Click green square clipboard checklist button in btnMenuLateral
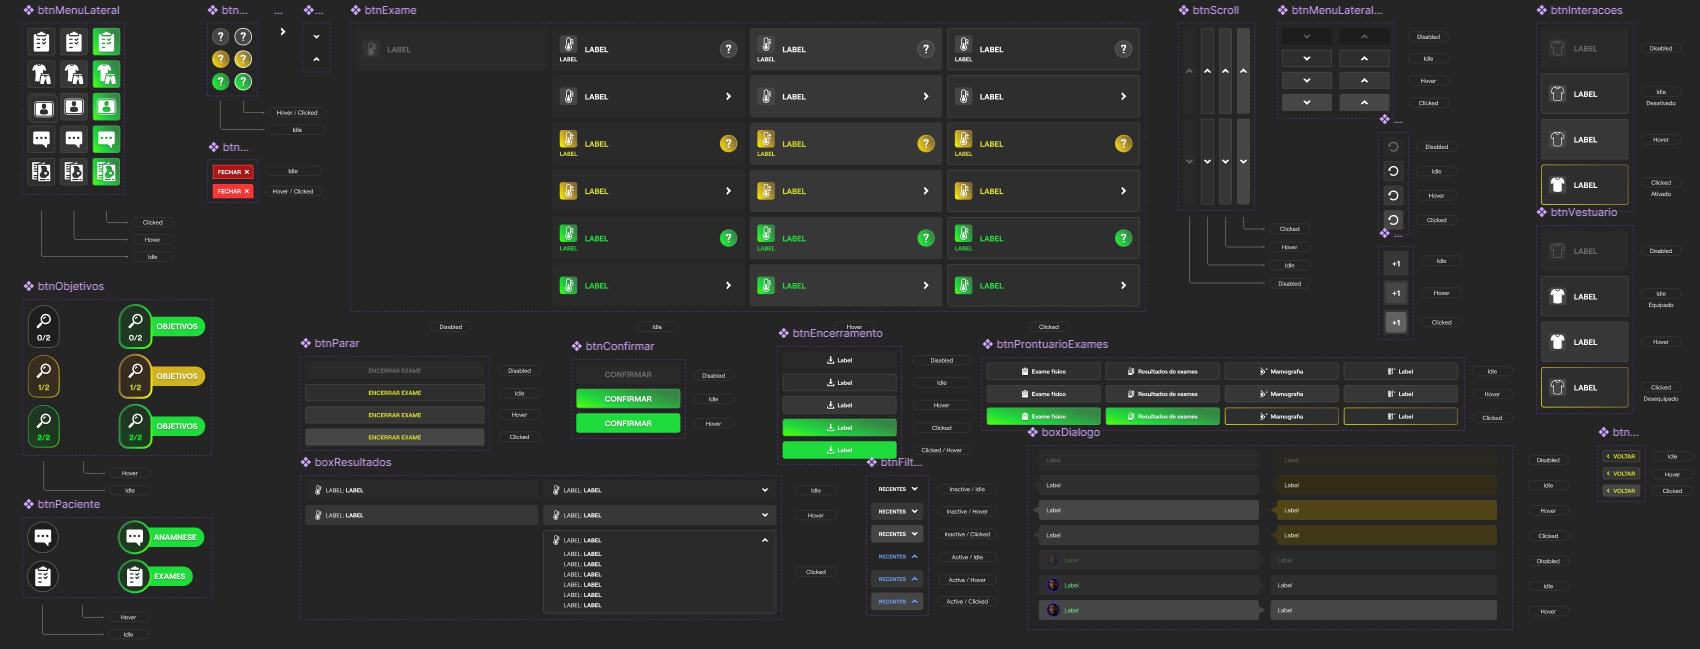This screenshot has width=1700, height=649. 106,42
